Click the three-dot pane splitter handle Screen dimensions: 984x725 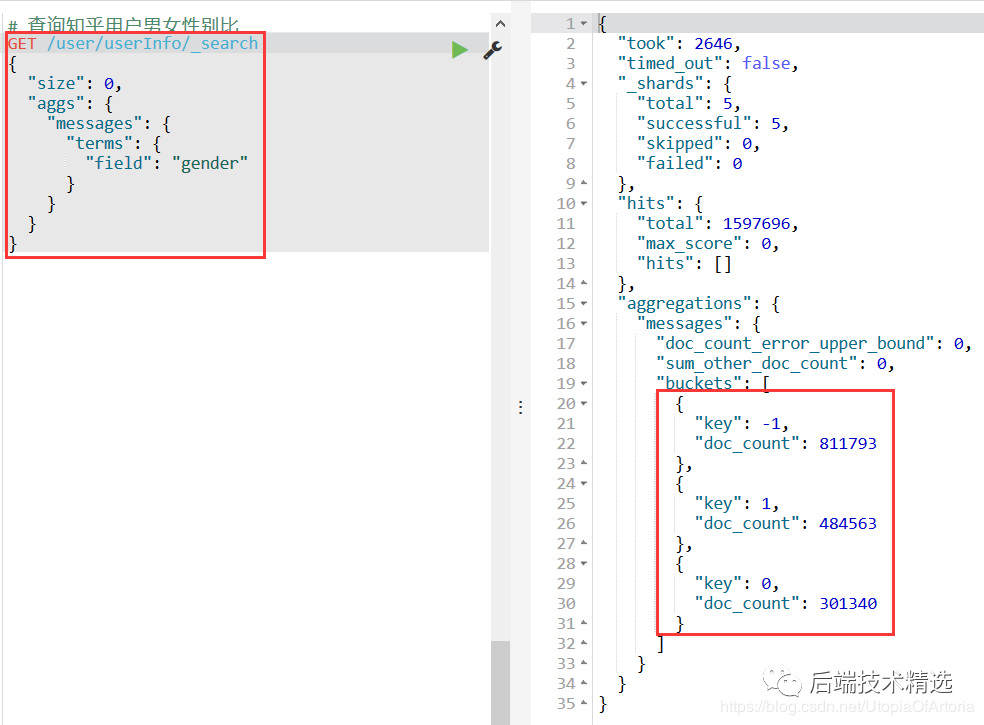pos(520,407)
